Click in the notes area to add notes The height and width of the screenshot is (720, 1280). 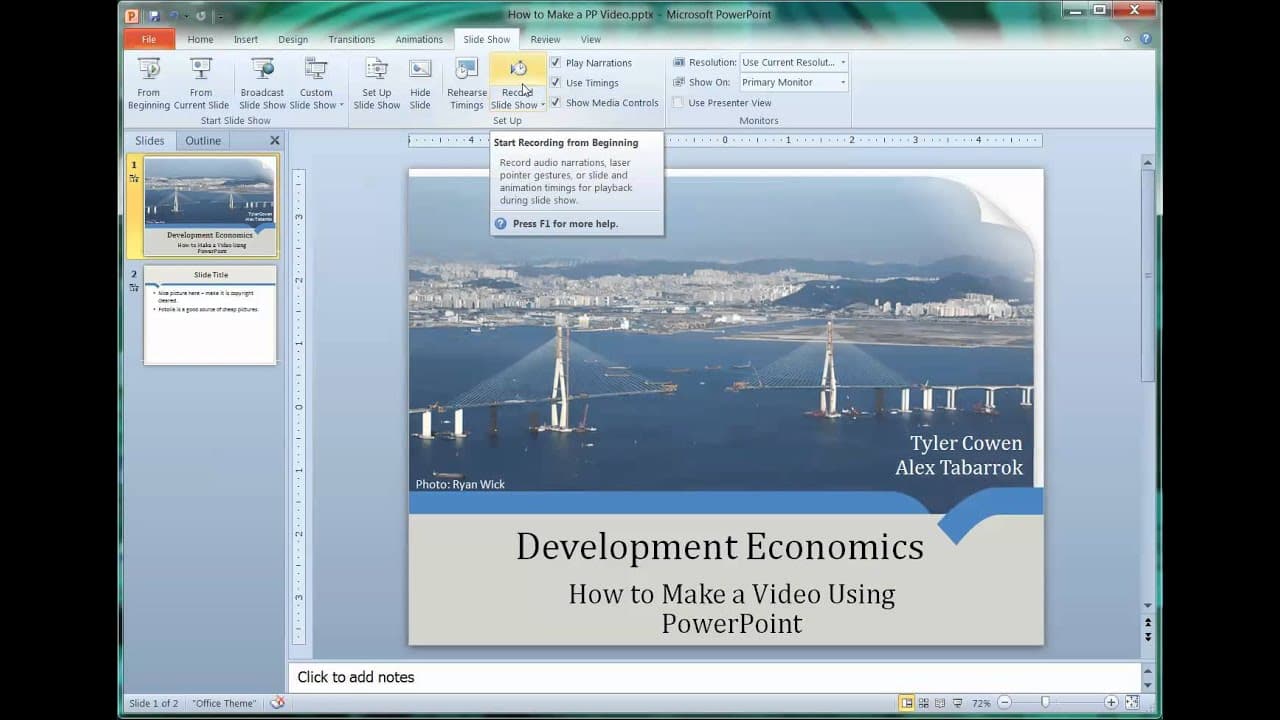click(714, 677)
